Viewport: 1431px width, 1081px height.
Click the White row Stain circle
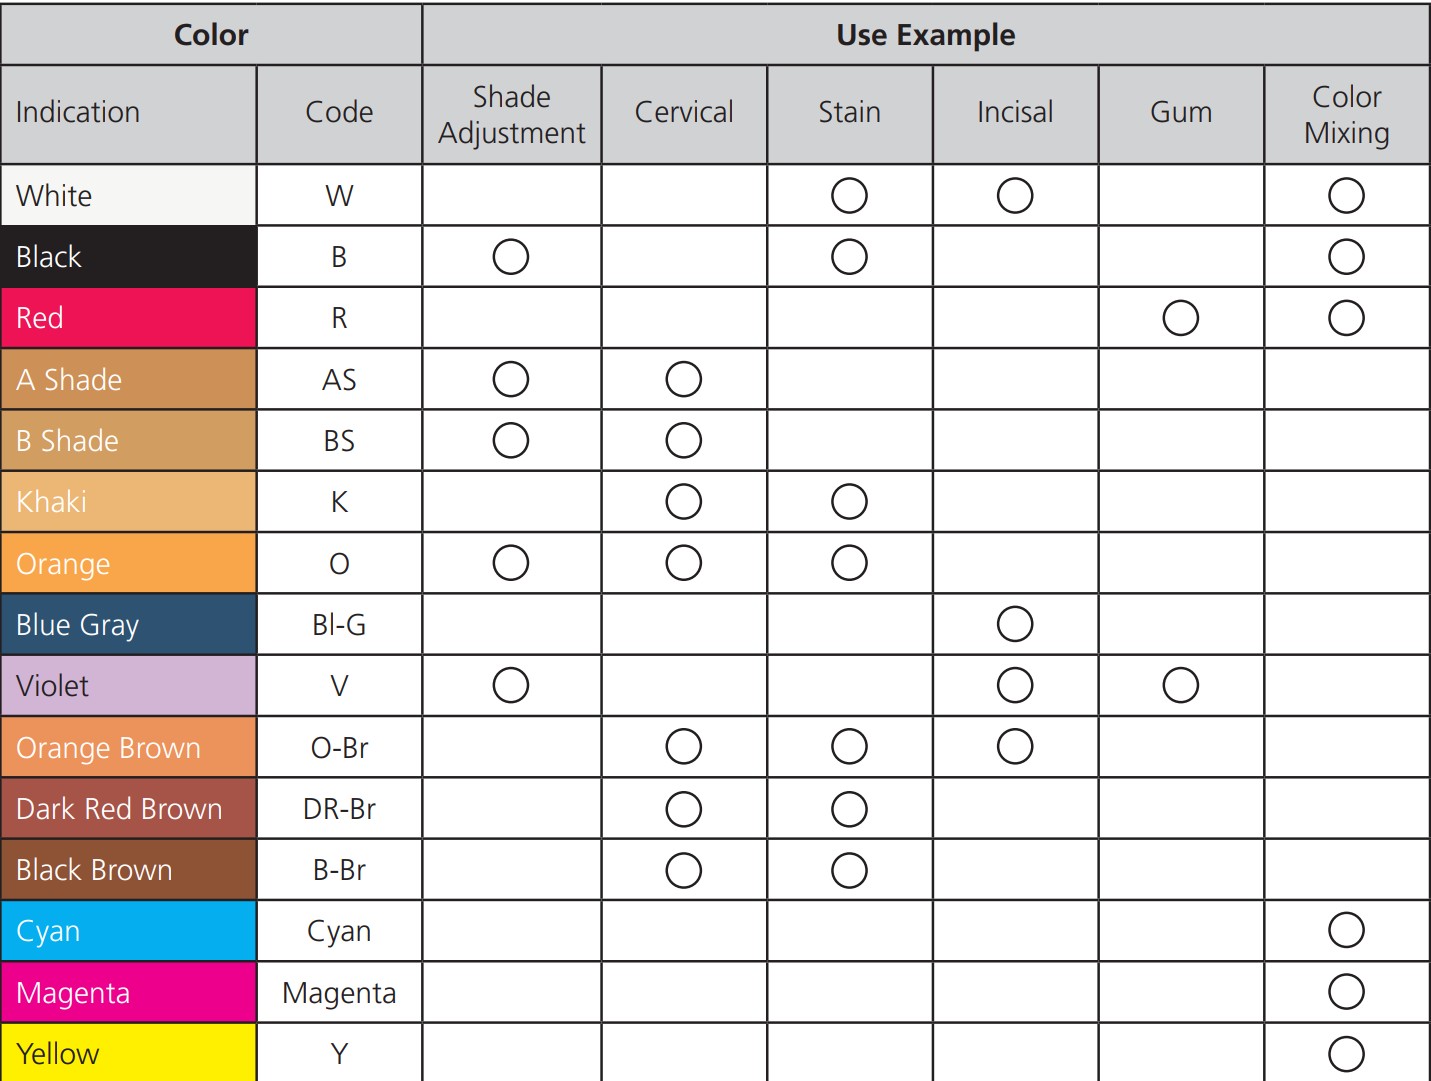(849, 196)
